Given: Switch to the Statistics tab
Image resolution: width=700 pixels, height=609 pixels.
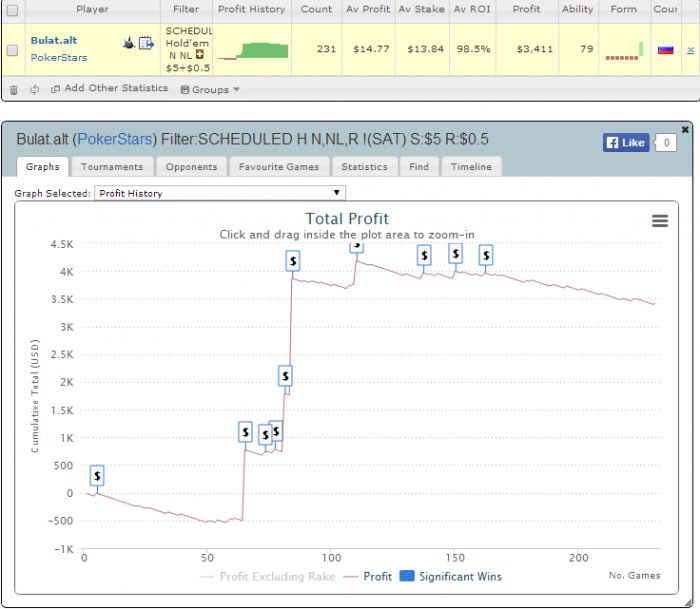Looking at the screenshot, I should (x=364, y=167).
